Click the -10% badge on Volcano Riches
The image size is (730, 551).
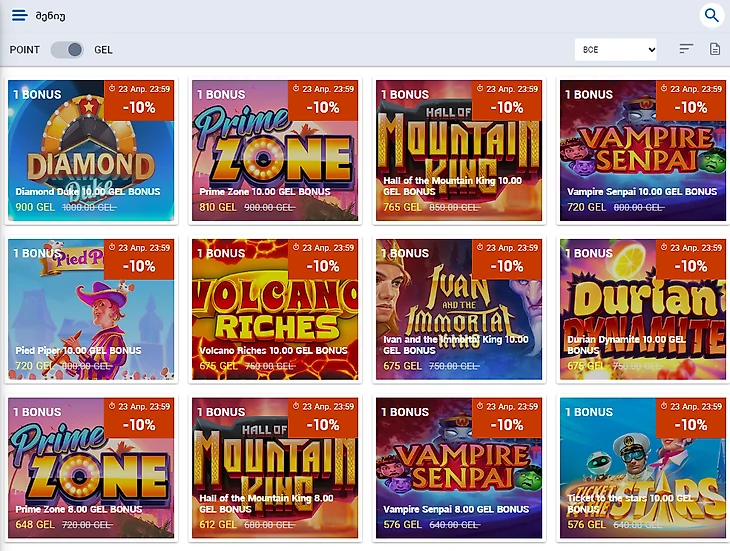click(x=323, y=266)
